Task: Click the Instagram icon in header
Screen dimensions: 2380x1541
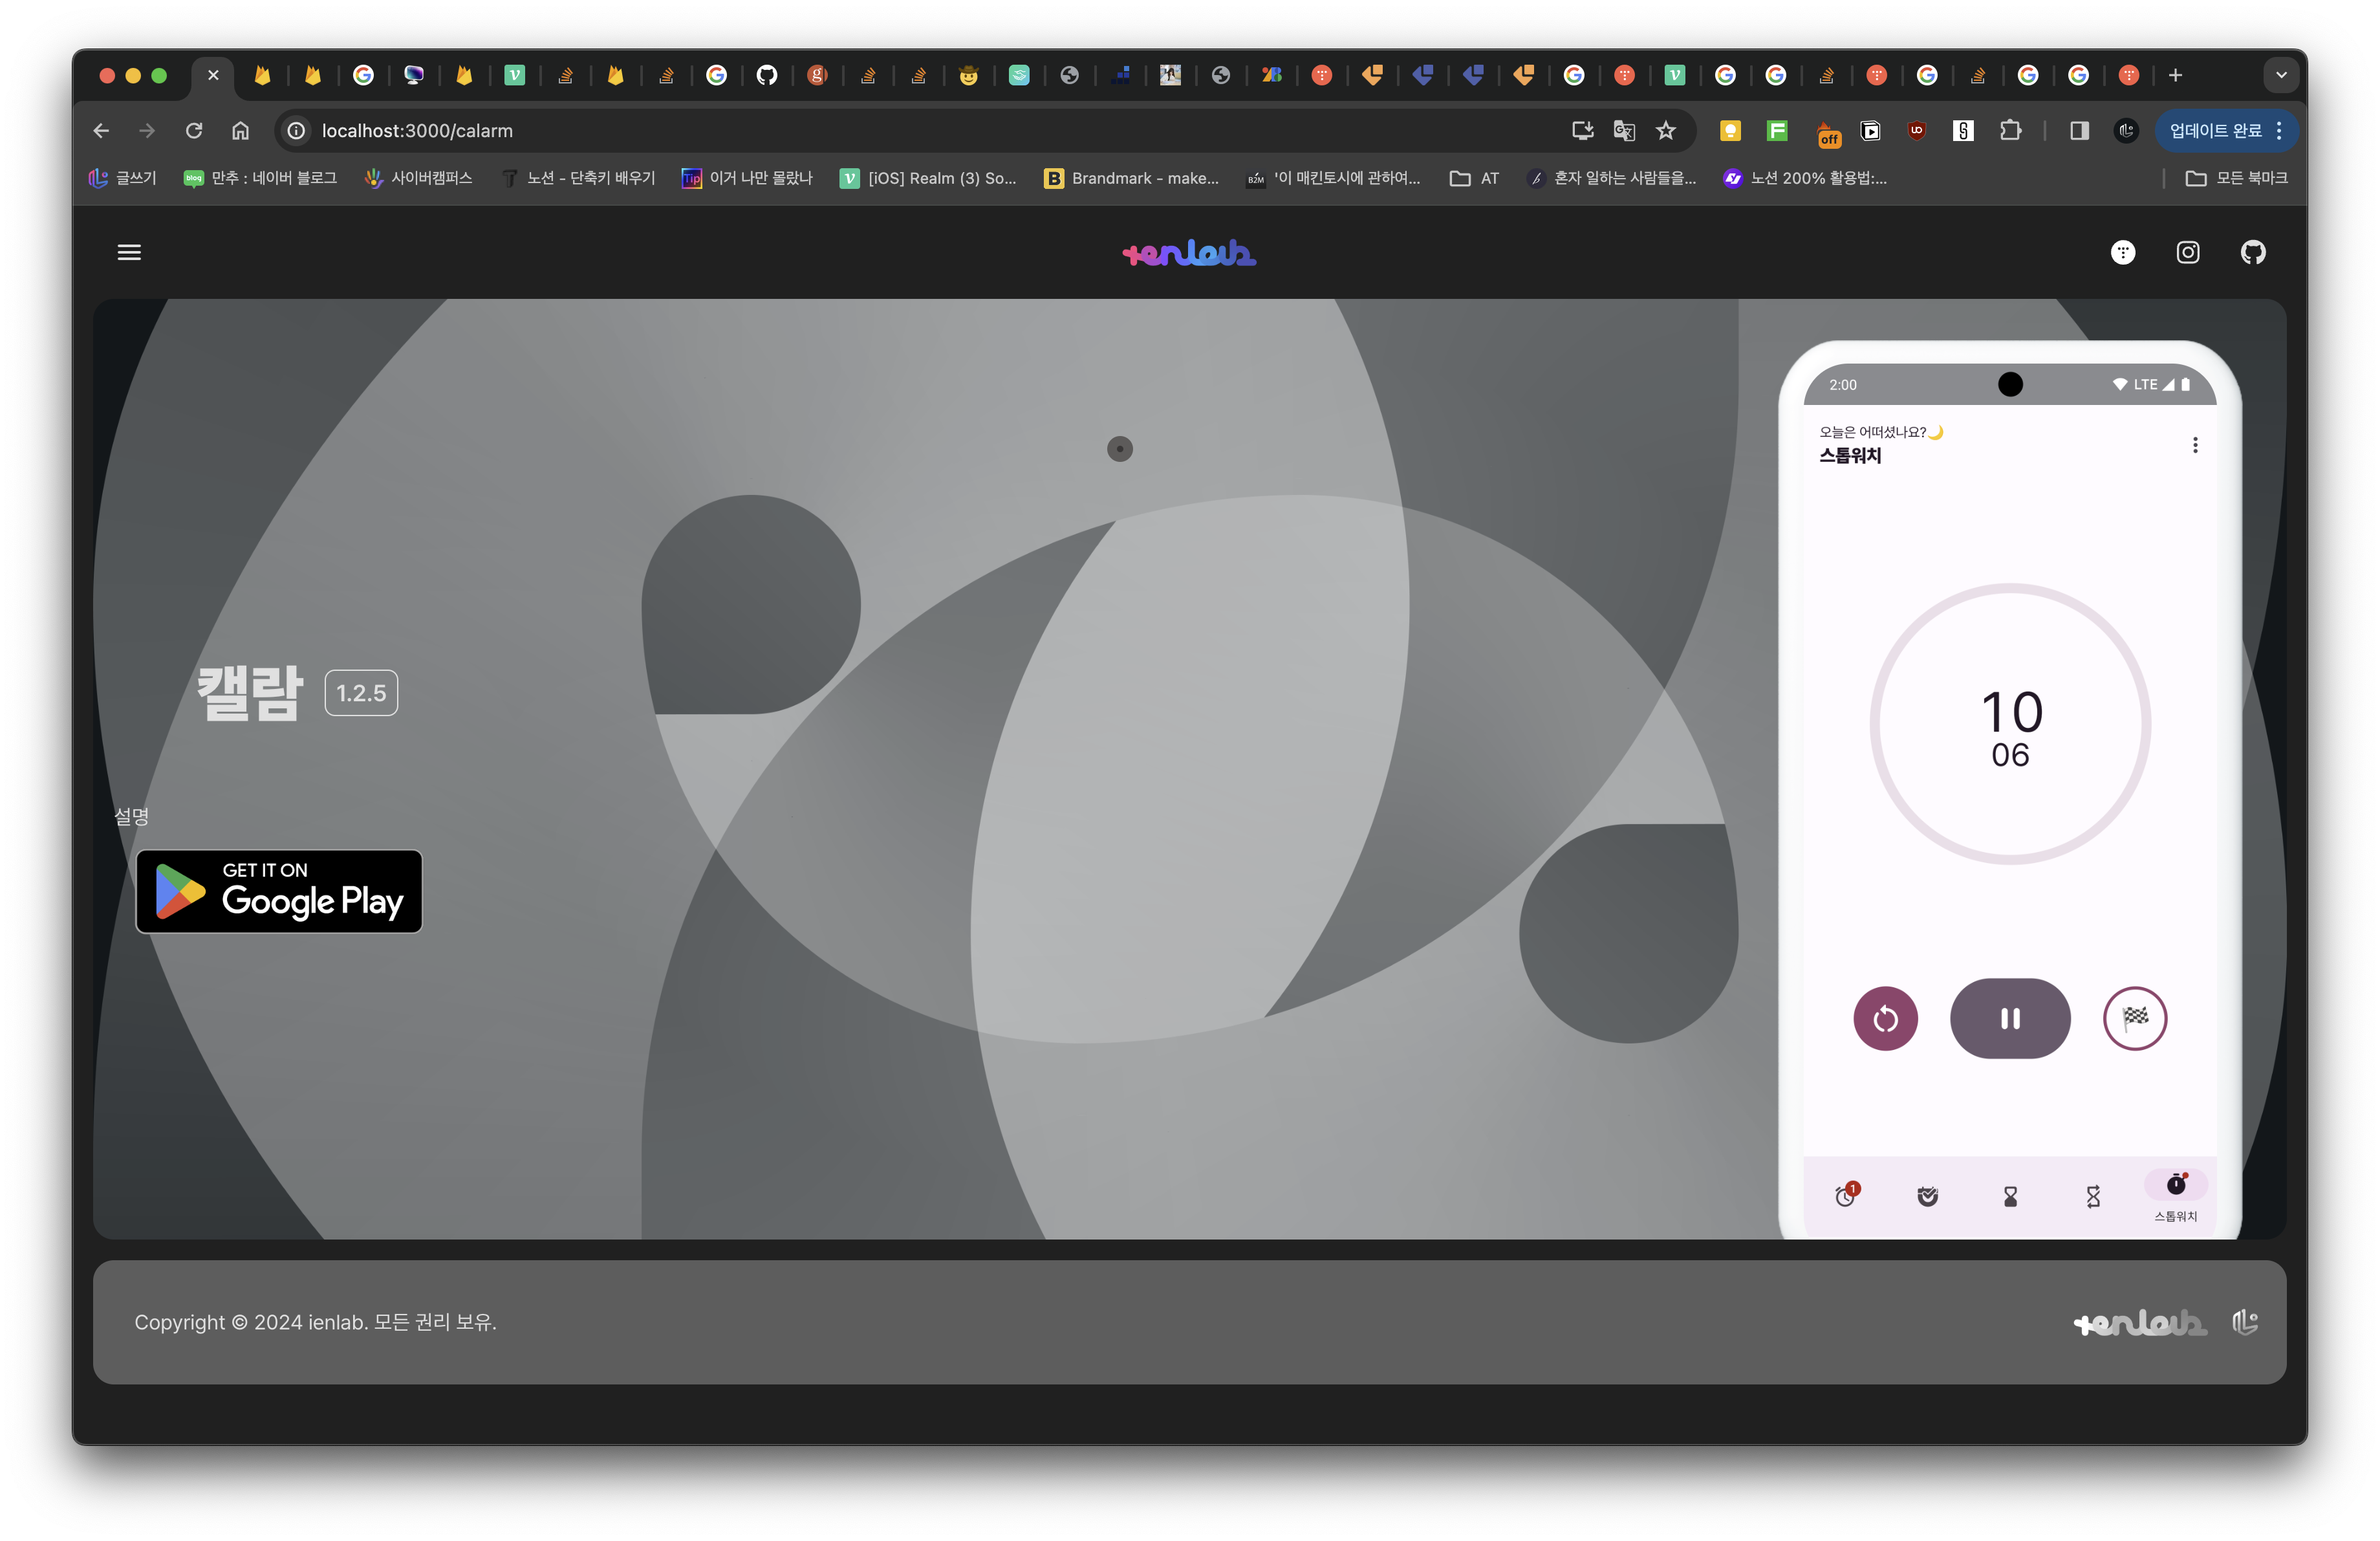Action: tap(2187, 252)
